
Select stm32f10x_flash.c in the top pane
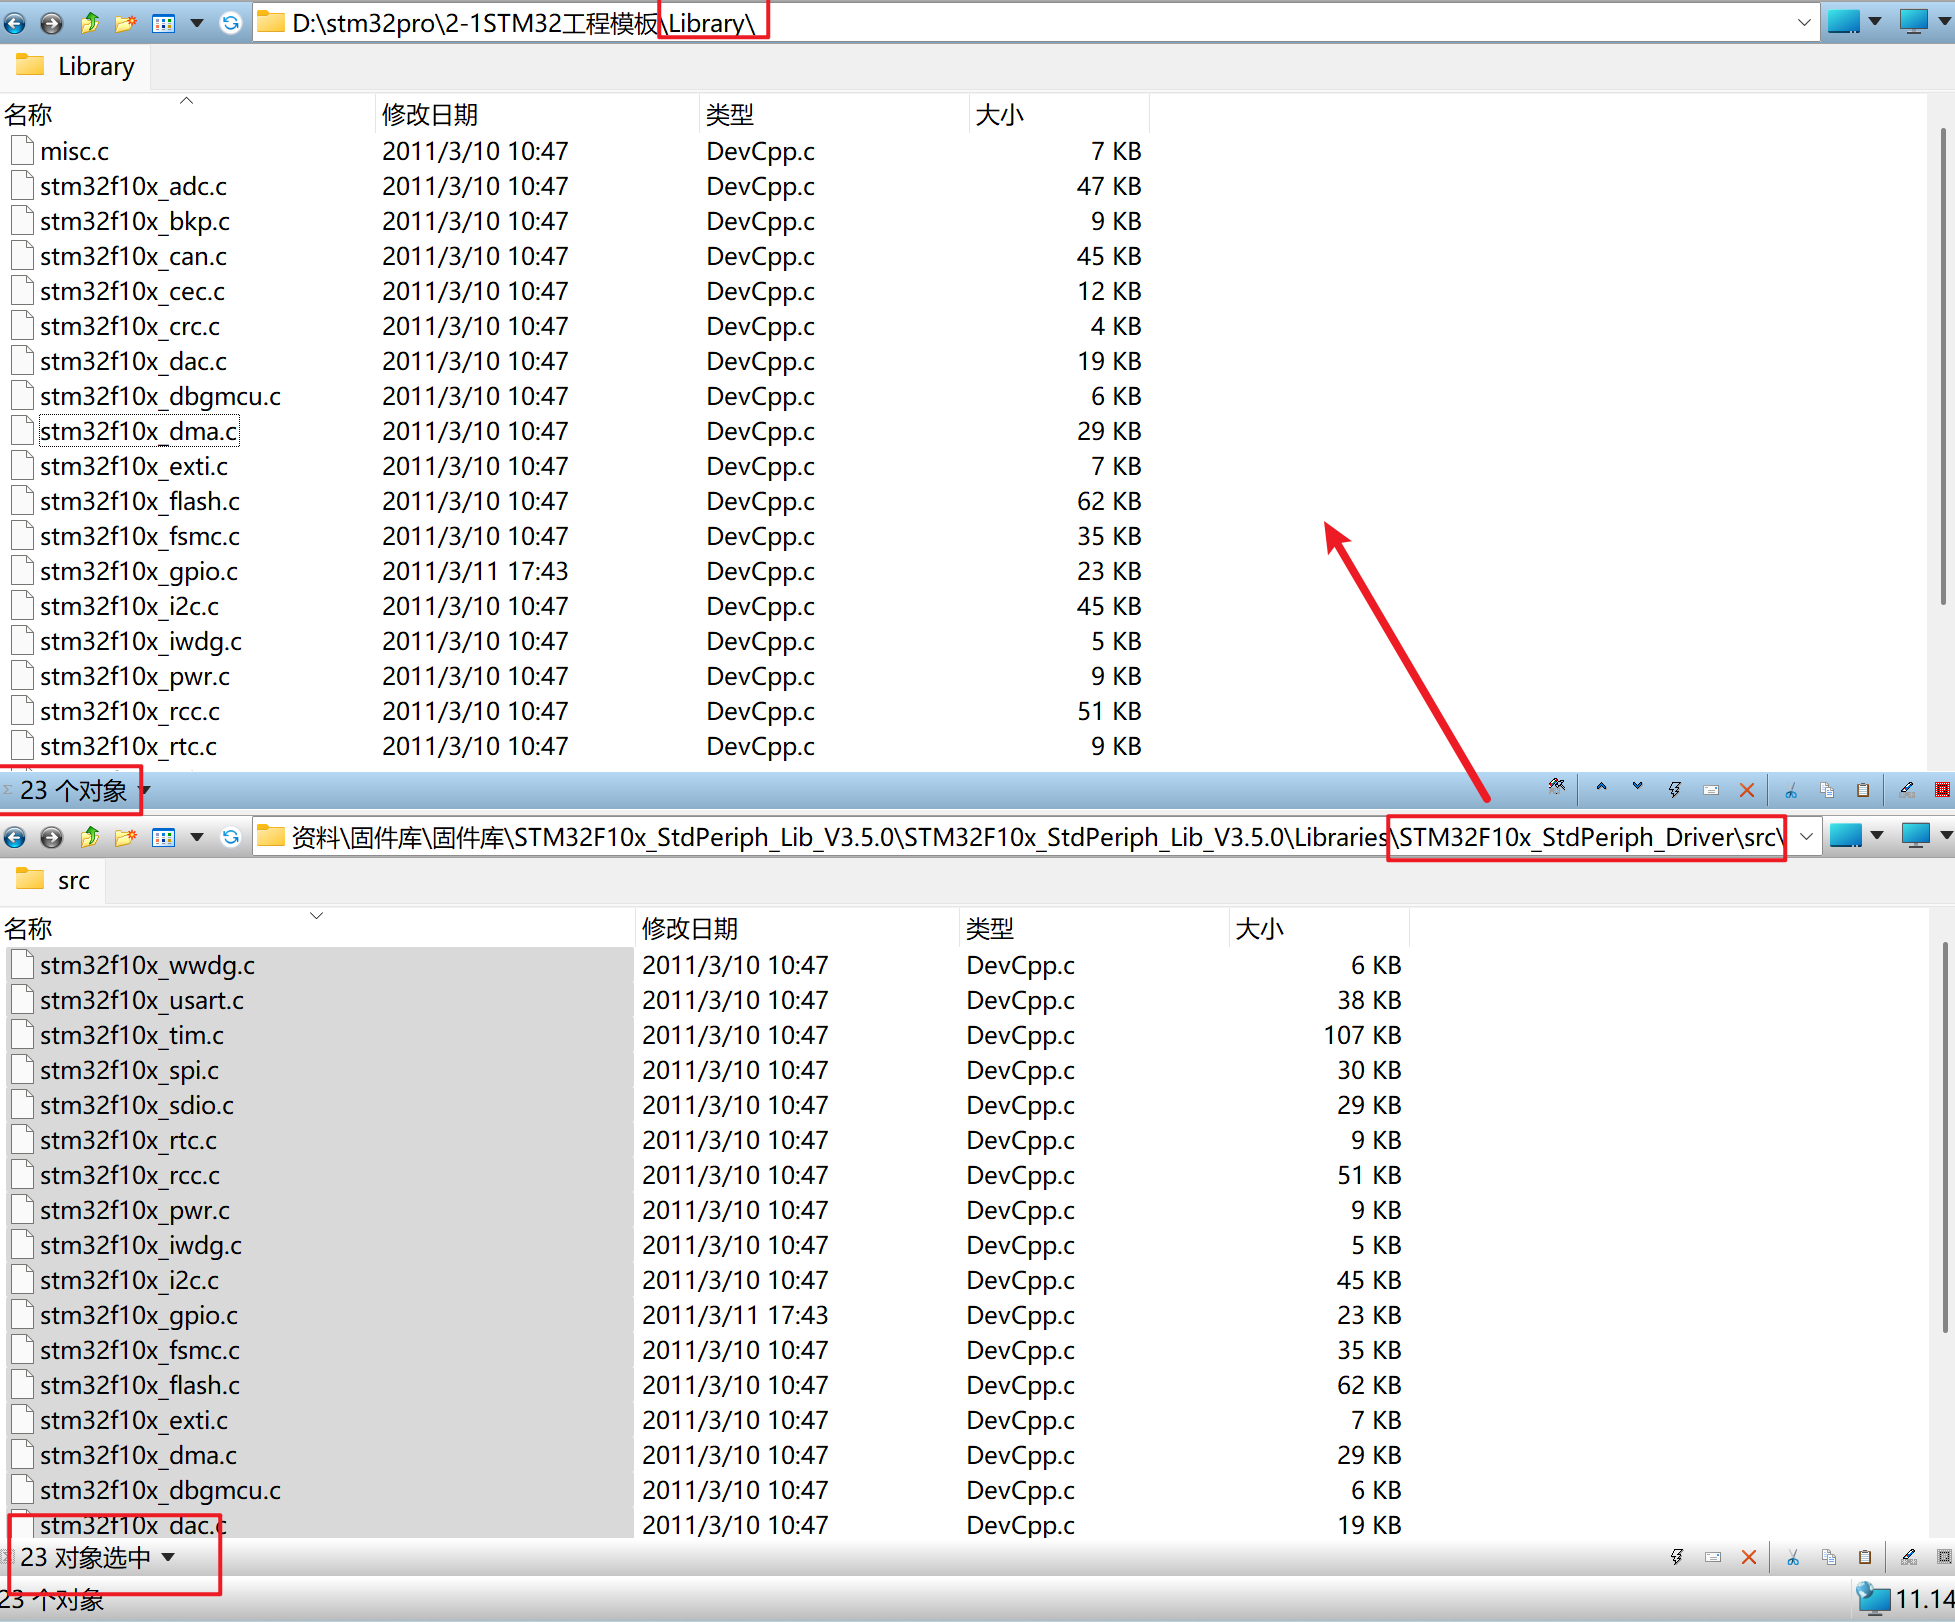[140, 501]
